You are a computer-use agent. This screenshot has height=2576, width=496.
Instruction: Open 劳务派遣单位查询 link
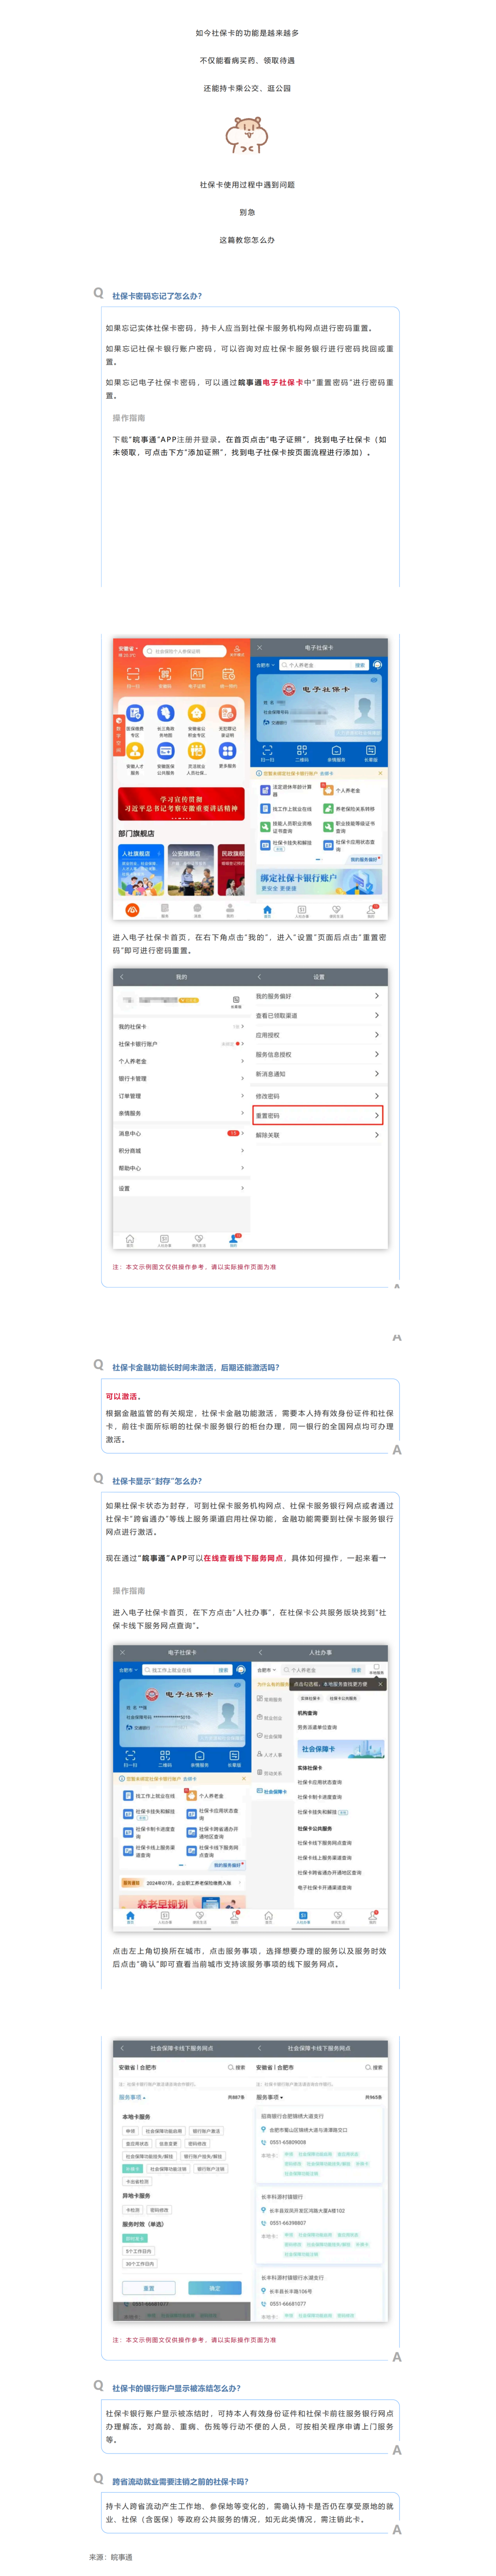(318, 1727)
